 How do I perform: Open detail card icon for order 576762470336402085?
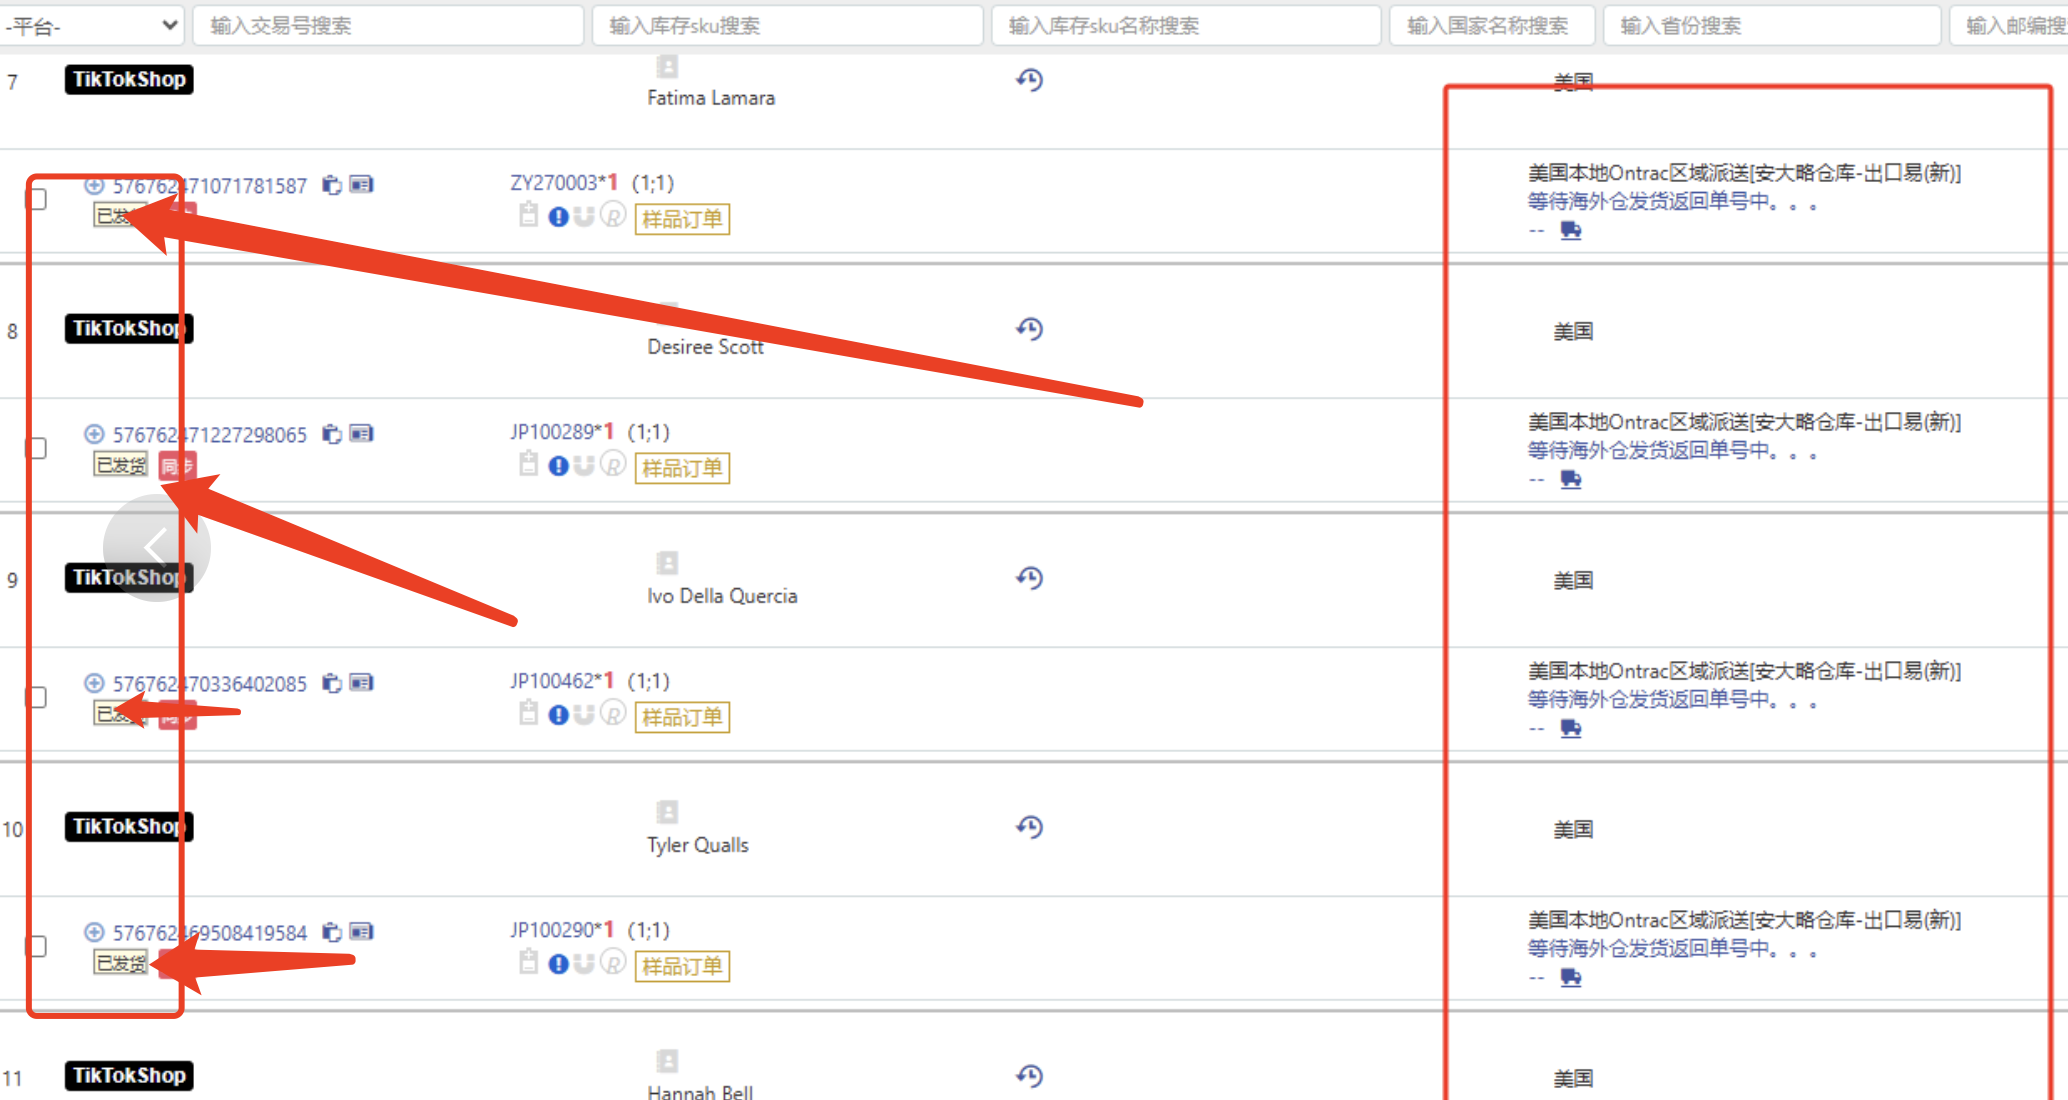point(361,682)
